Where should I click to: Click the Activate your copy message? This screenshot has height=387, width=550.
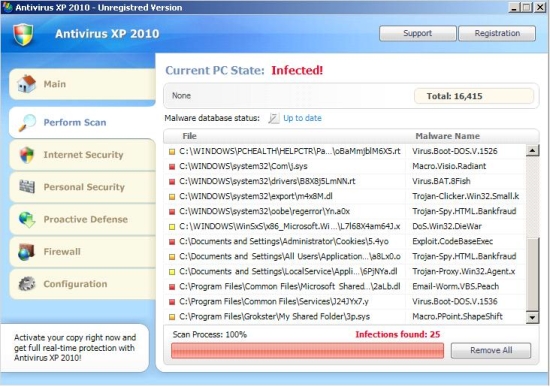tap(75, 348)
